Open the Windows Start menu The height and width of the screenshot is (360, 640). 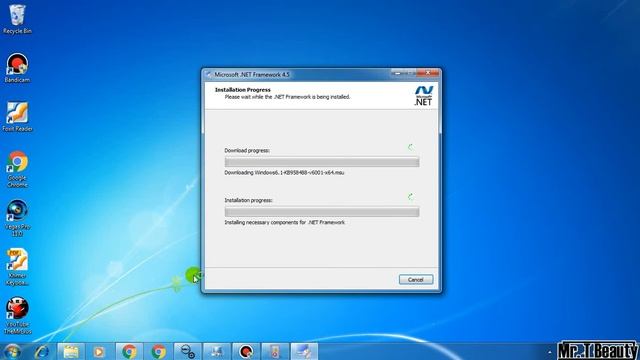[12, 351]
